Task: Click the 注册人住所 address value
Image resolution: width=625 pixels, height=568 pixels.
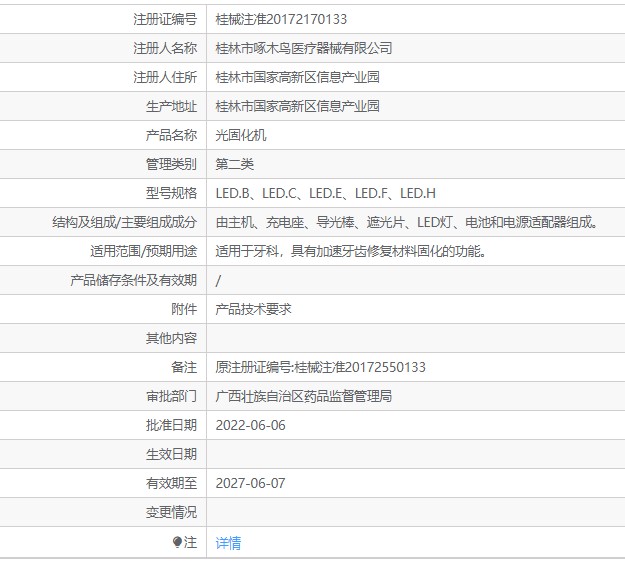Action: click(297, 77)
